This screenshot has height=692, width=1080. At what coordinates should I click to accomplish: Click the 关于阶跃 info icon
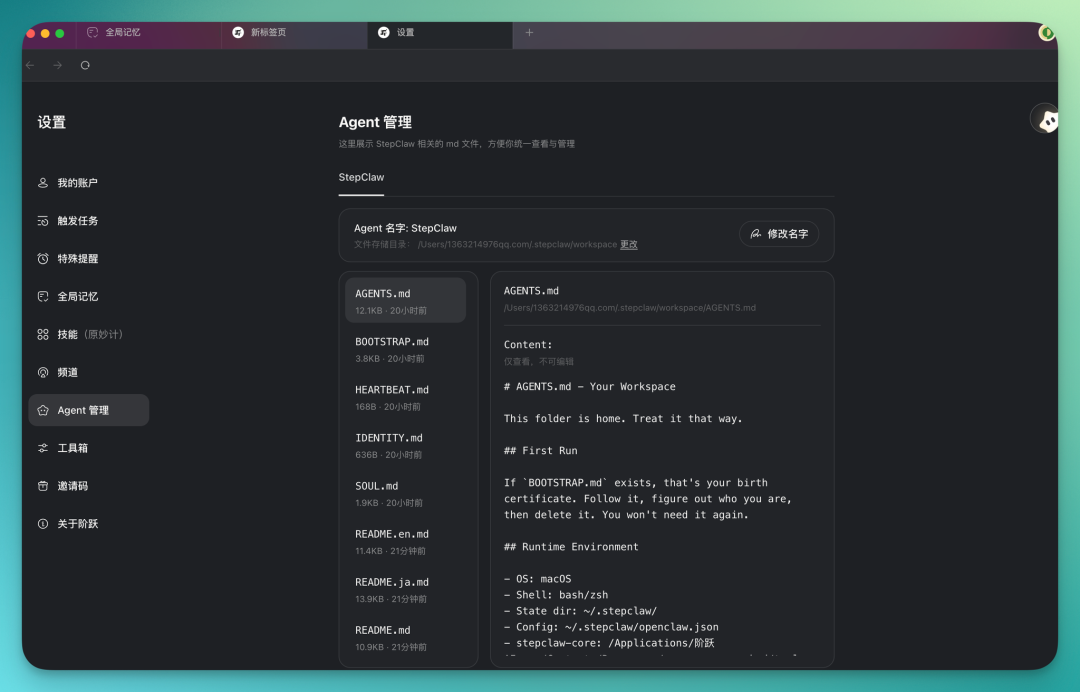pos(43,524)
